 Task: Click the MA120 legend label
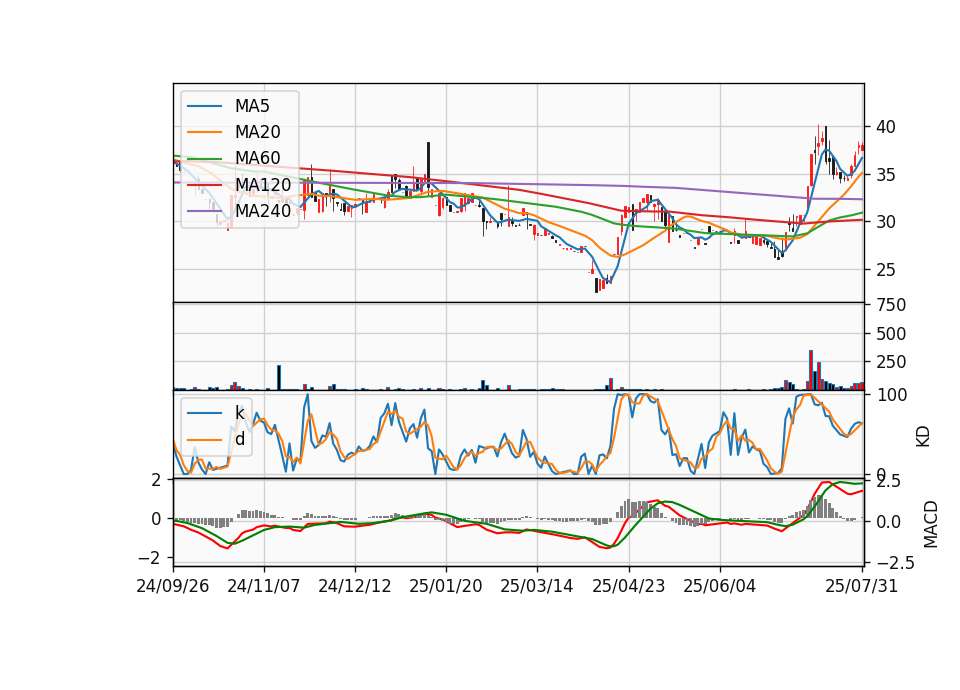pyautogui.click(x=263, y=184)
